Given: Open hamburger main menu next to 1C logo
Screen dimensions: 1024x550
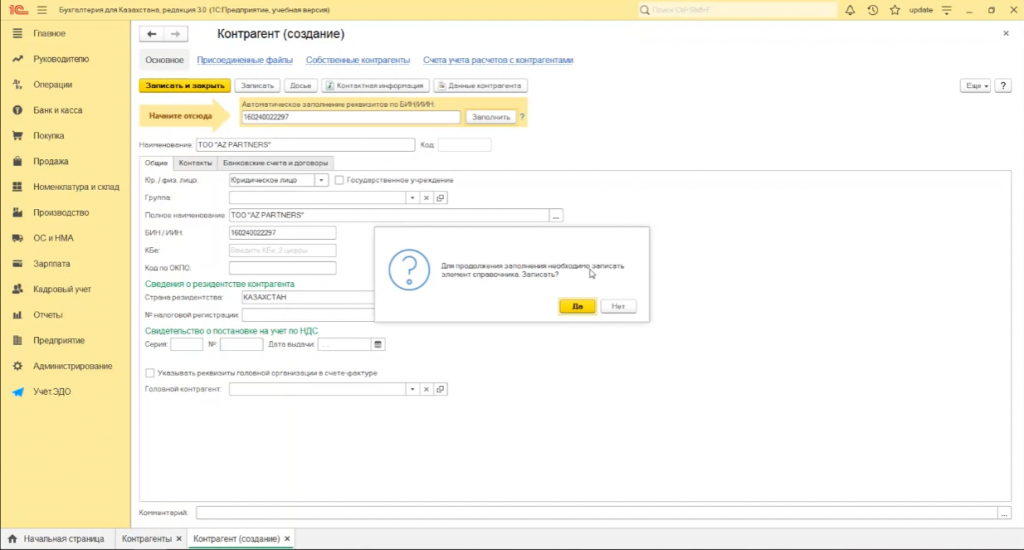Looking at the screenshot, I should click(41, 9).
